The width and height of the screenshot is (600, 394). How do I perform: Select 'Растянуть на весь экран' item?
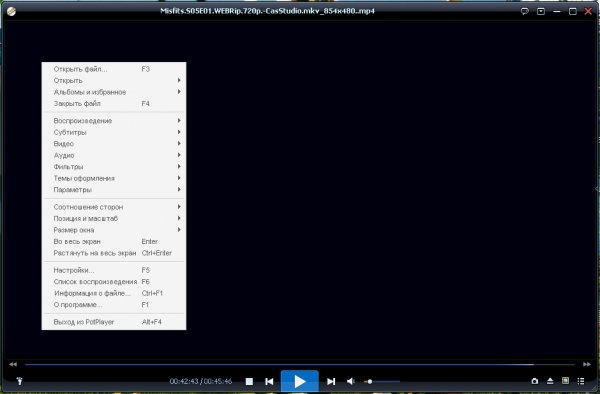pos(114,253)
